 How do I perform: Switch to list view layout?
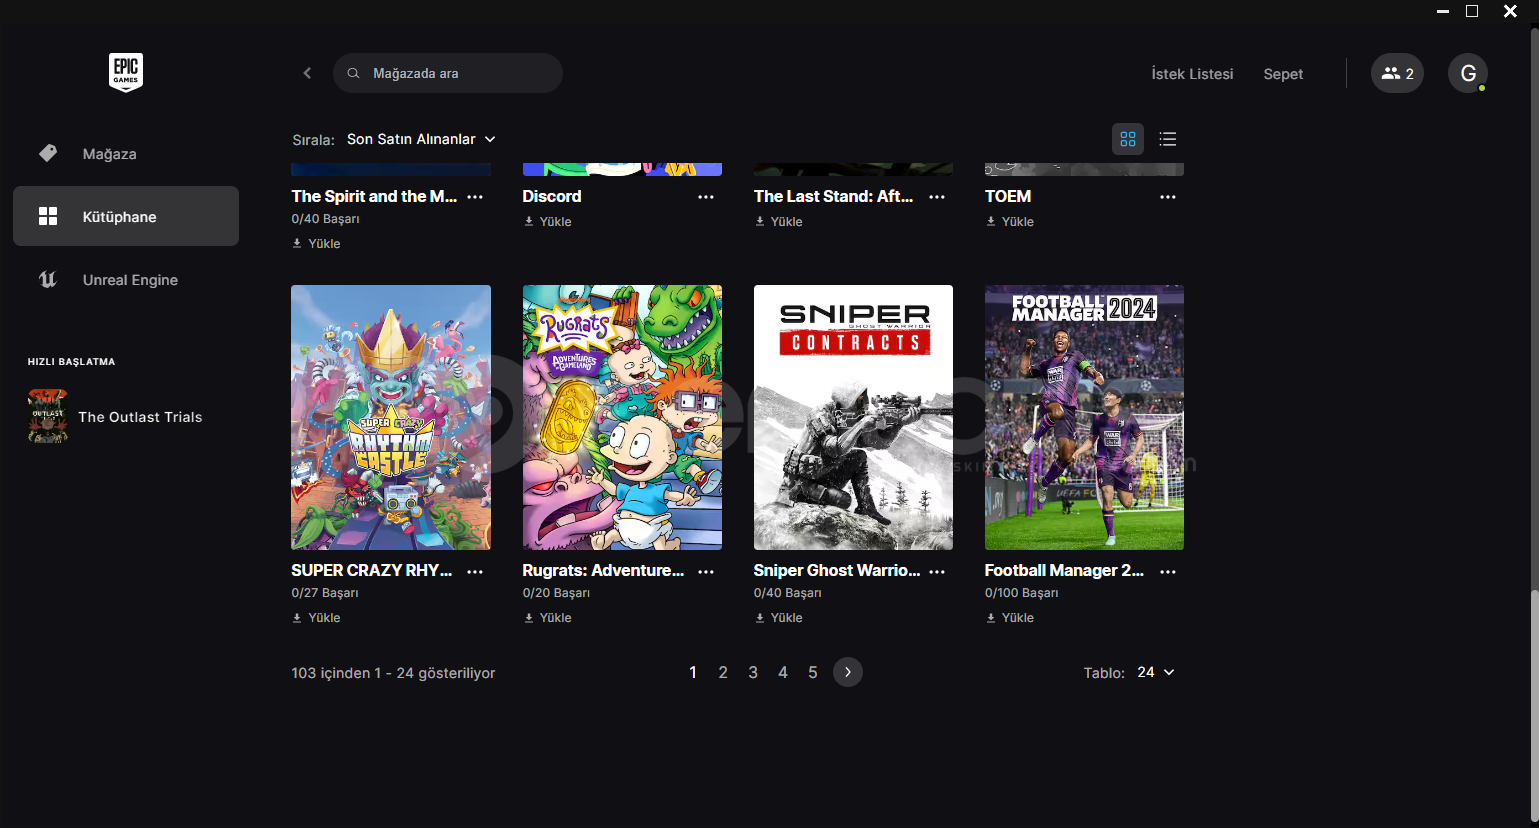[x=1167, y=139]
